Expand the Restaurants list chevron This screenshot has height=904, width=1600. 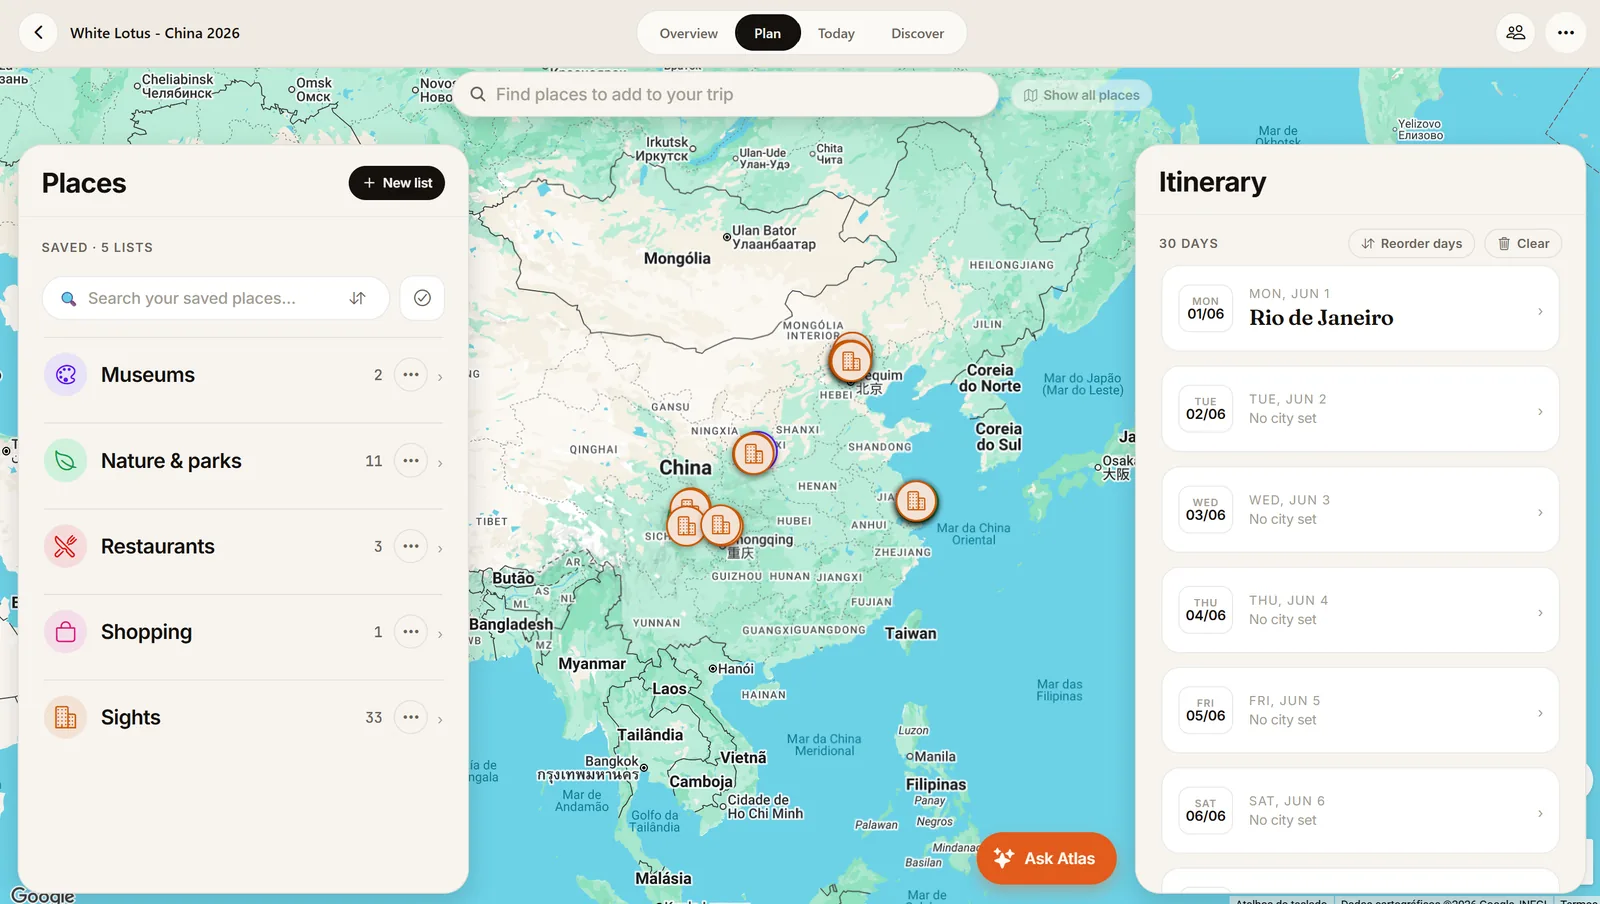pyautogui.click(x=440, y=548)
